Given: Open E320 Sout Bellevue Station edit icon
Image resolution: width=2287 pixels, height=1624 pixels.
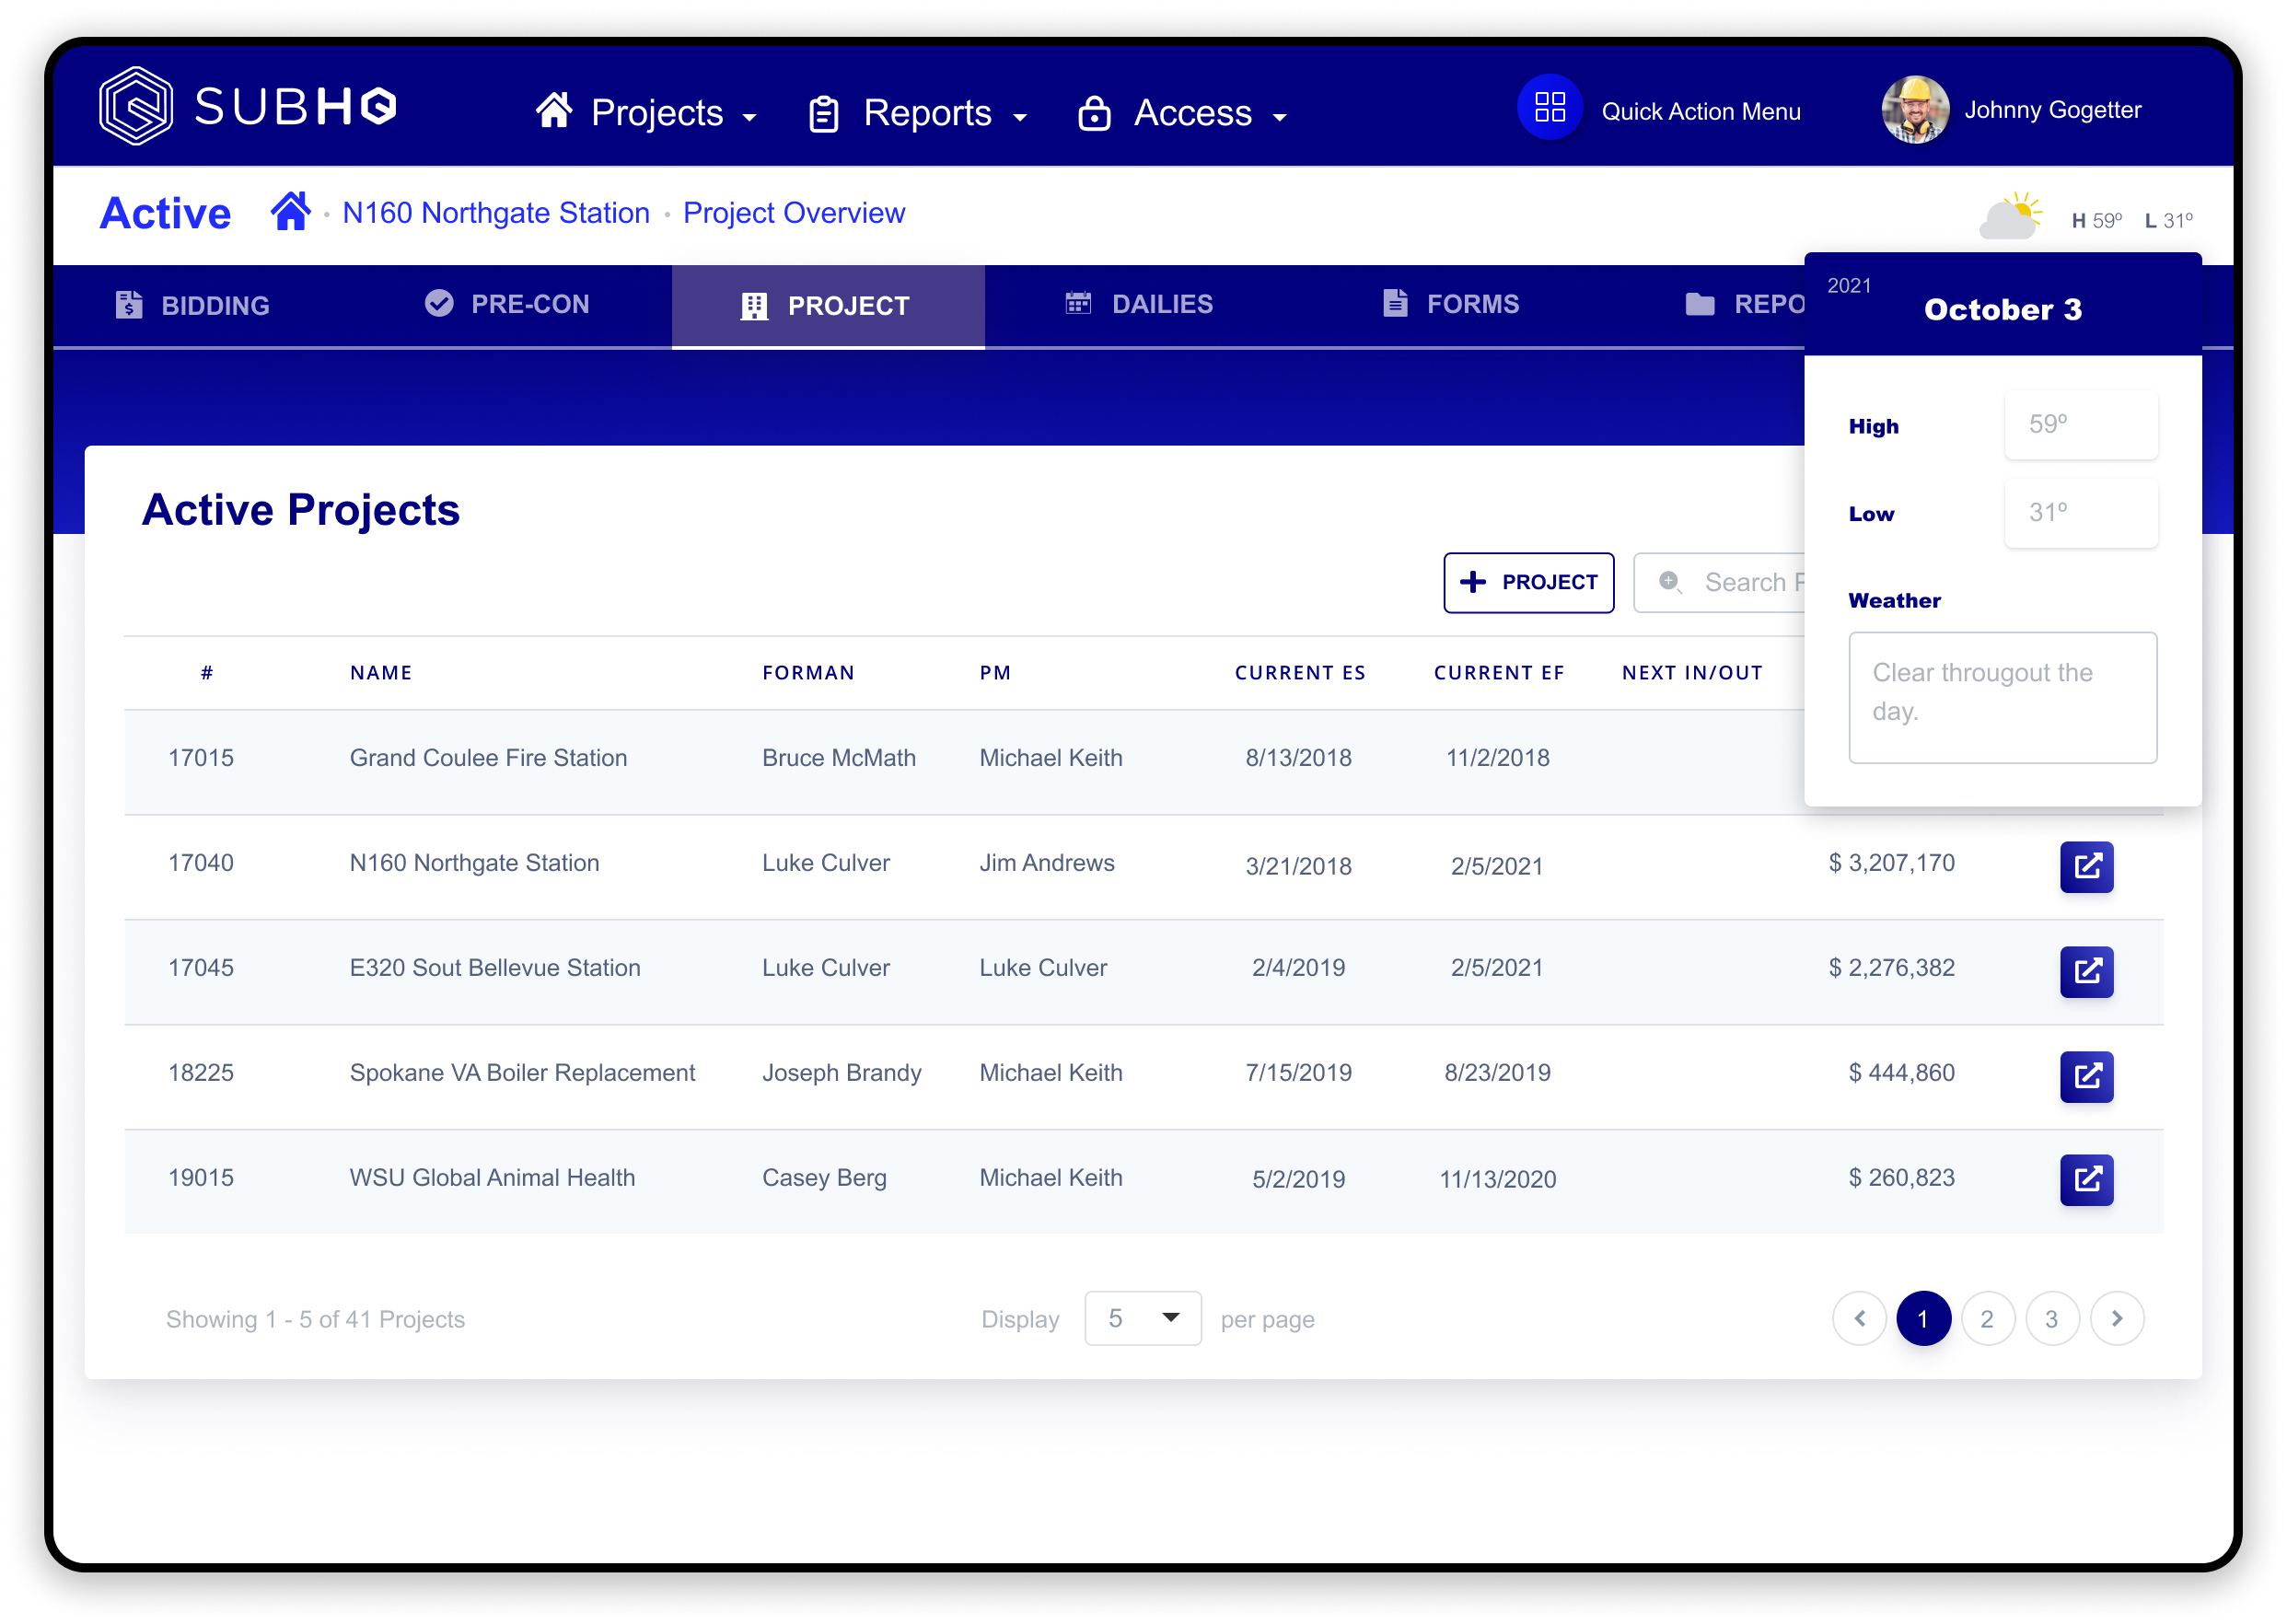Looking at the screenshot, I should (2086, 971).
